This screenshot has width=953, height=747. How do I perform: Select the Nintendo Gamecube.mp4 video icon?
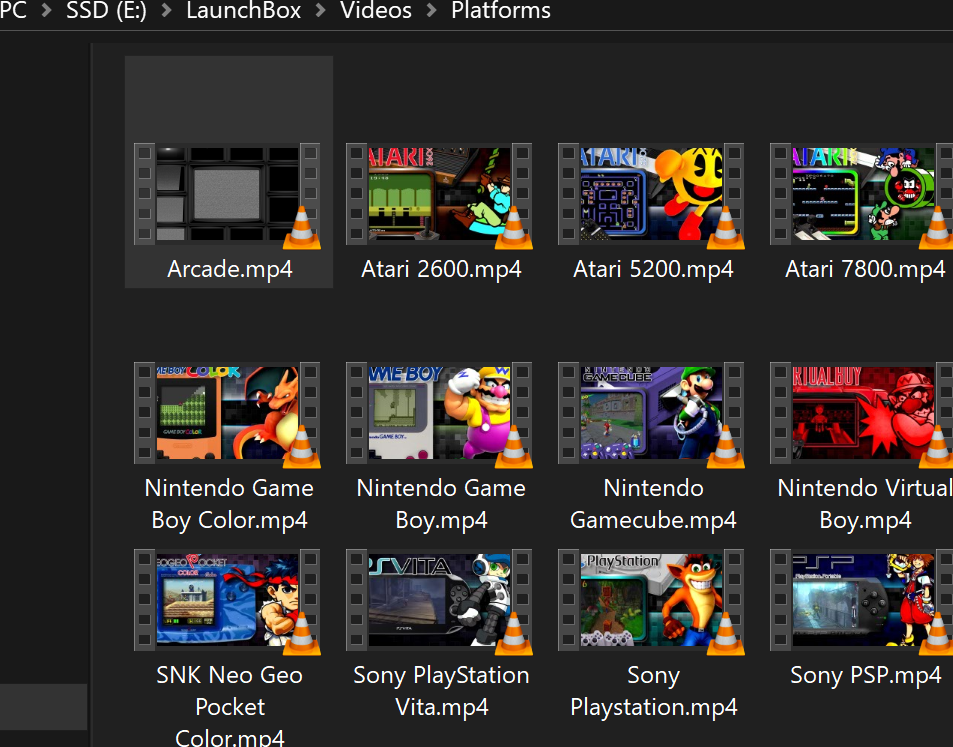tap(652, 414)
